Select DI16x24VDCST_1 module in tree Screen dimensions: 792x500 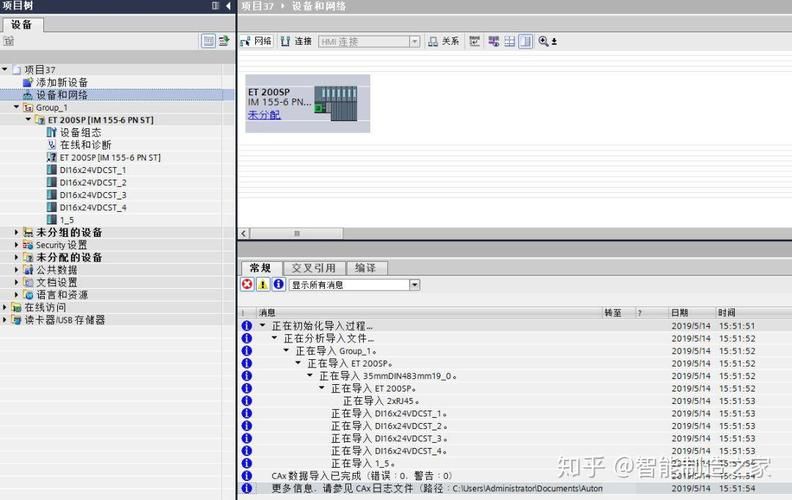coord(93,170)
